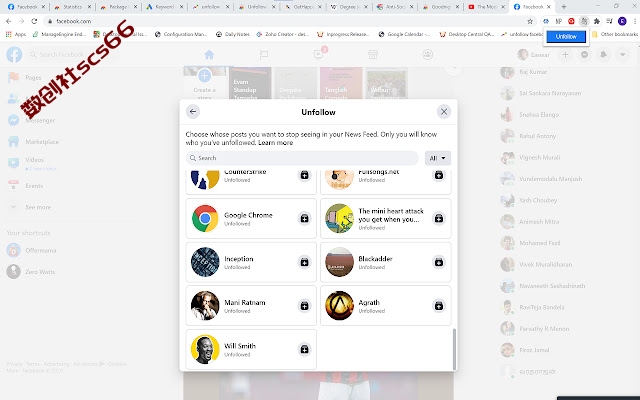Image resolution: width=640 pixels, height=400 pixels.
Task: Open the Messenger icon in header
Action: tap(584, 54)
